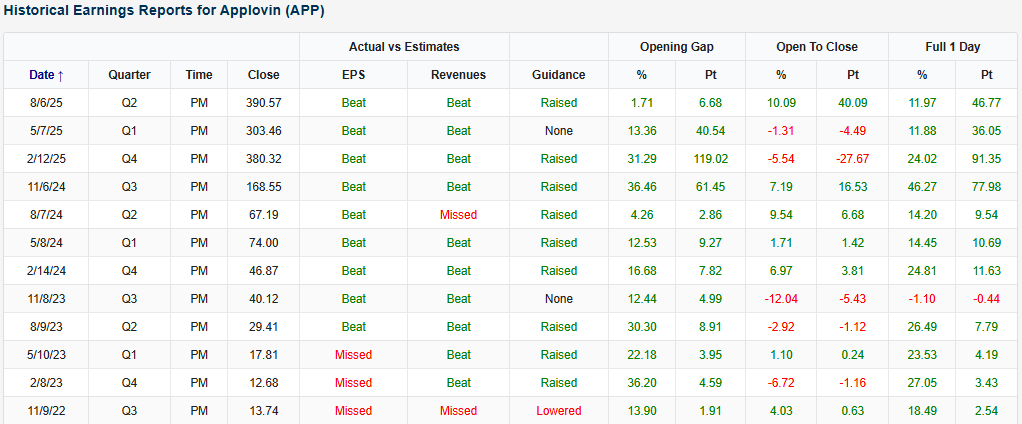Click the Quarter column header

130,75
